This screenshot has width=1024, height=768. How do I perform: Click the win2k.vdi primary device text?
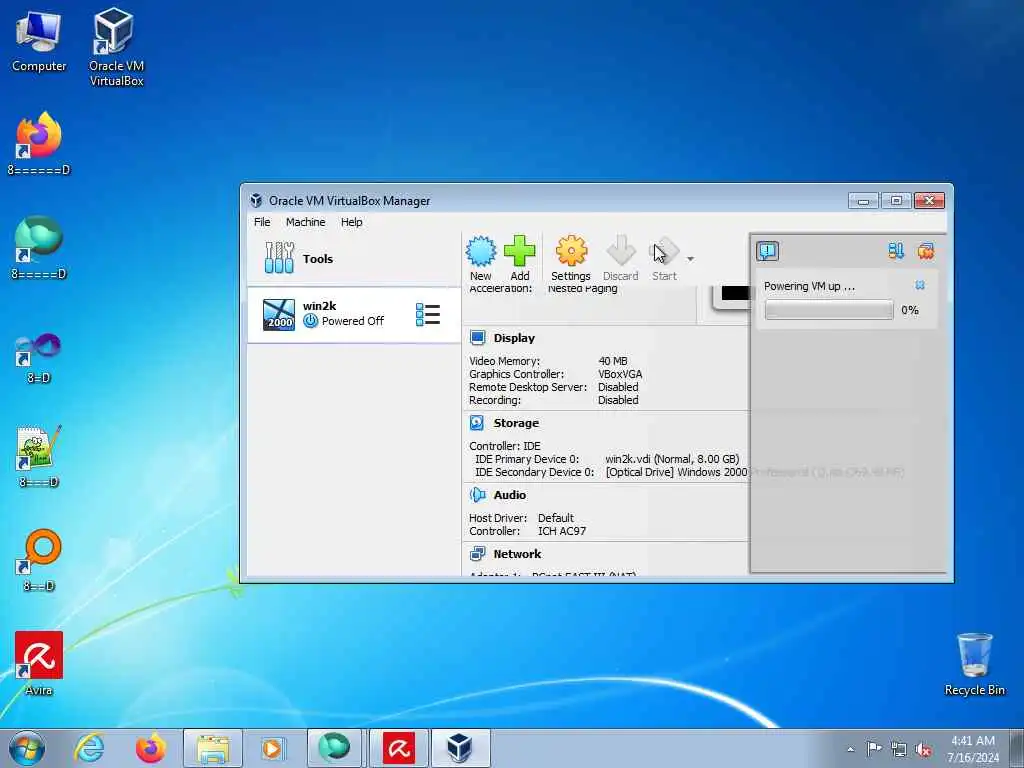672,459
